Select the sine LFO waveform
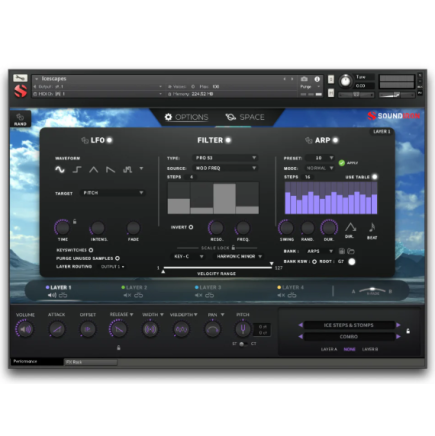Image resolution: width=435 pixels, height=436 pixels. click(x=60, y=170)
